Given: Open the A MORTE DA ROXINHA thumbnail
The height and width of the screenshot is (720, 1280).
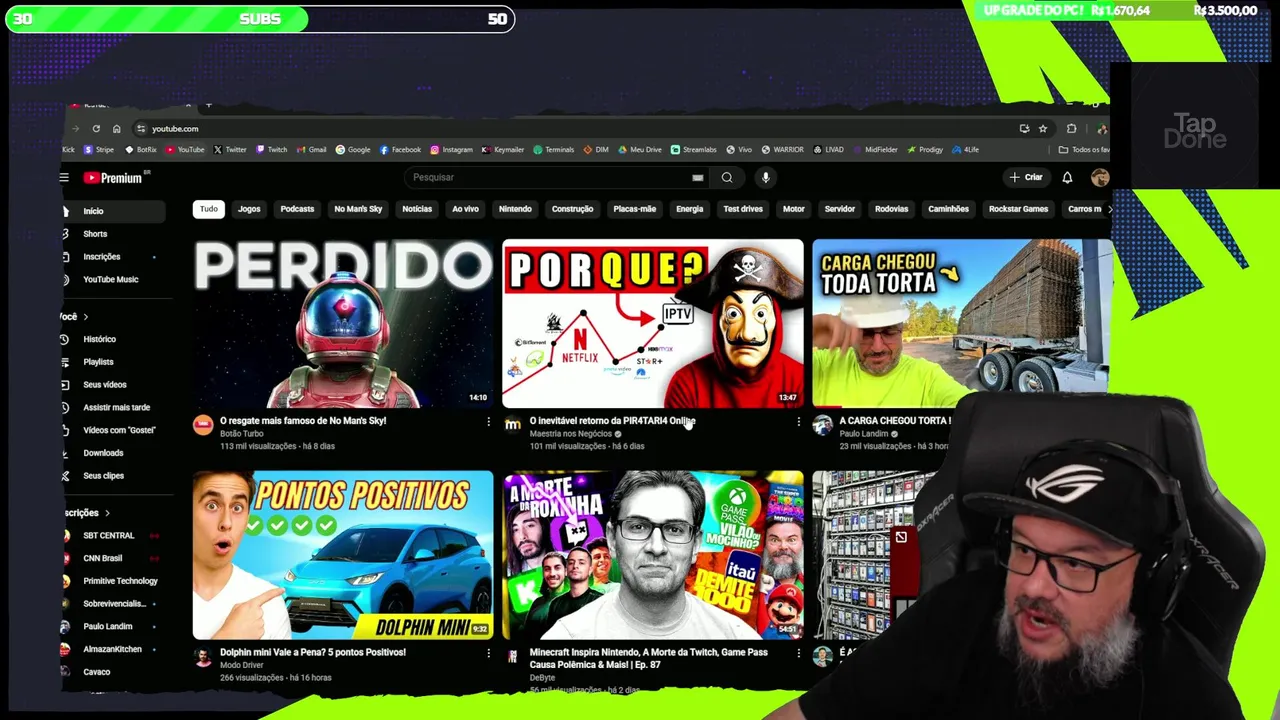Looking at the screenshot, I should pos(653,555).
